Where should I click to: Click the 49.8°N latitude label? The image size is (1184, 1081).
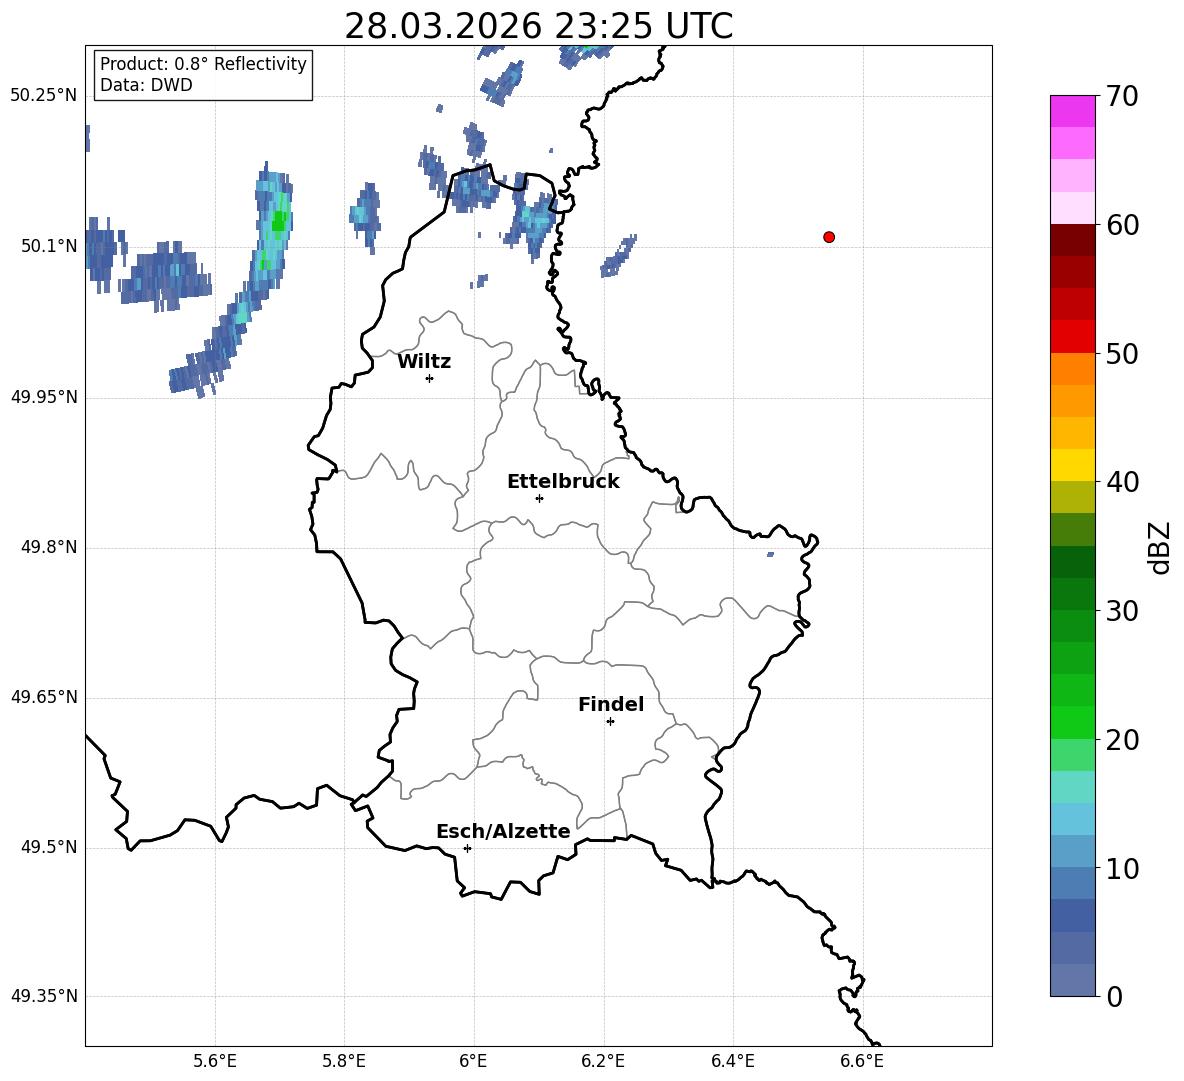pyautogui.click(x=49, y=547)
